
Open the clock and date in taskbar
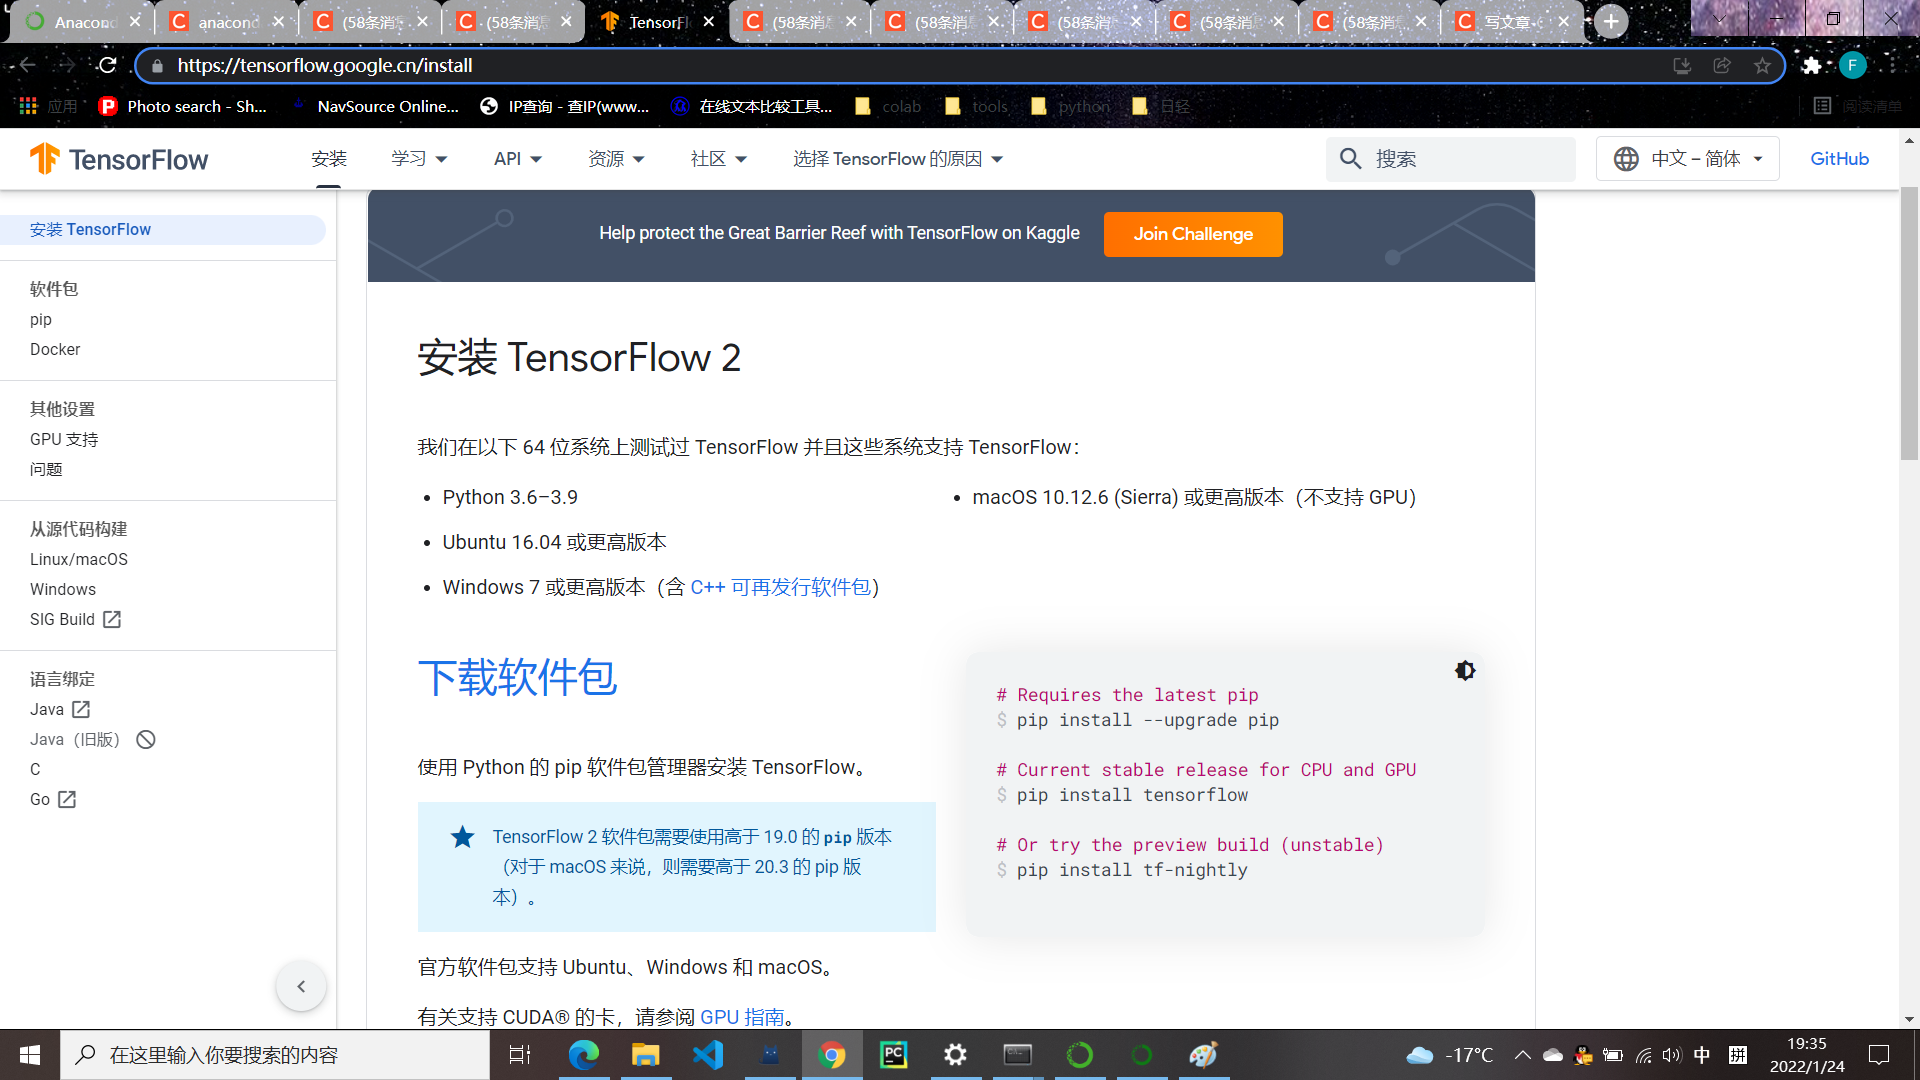click(x=1807, y=1055)
